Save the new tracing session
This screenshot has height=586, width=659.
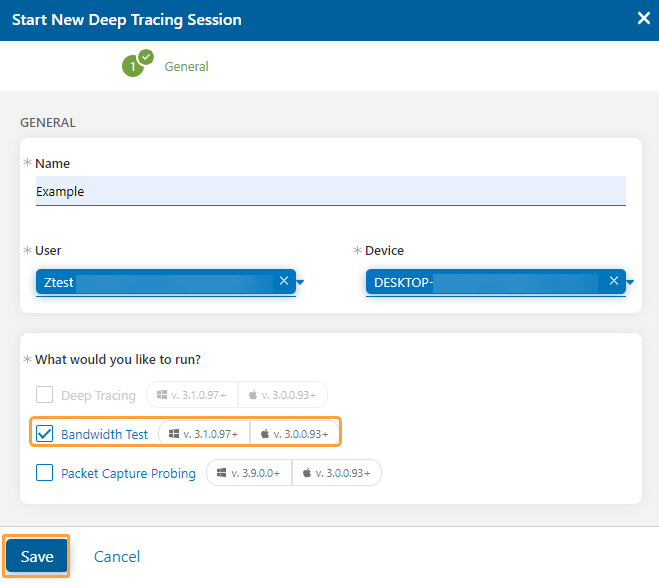[x=37, y=557]
